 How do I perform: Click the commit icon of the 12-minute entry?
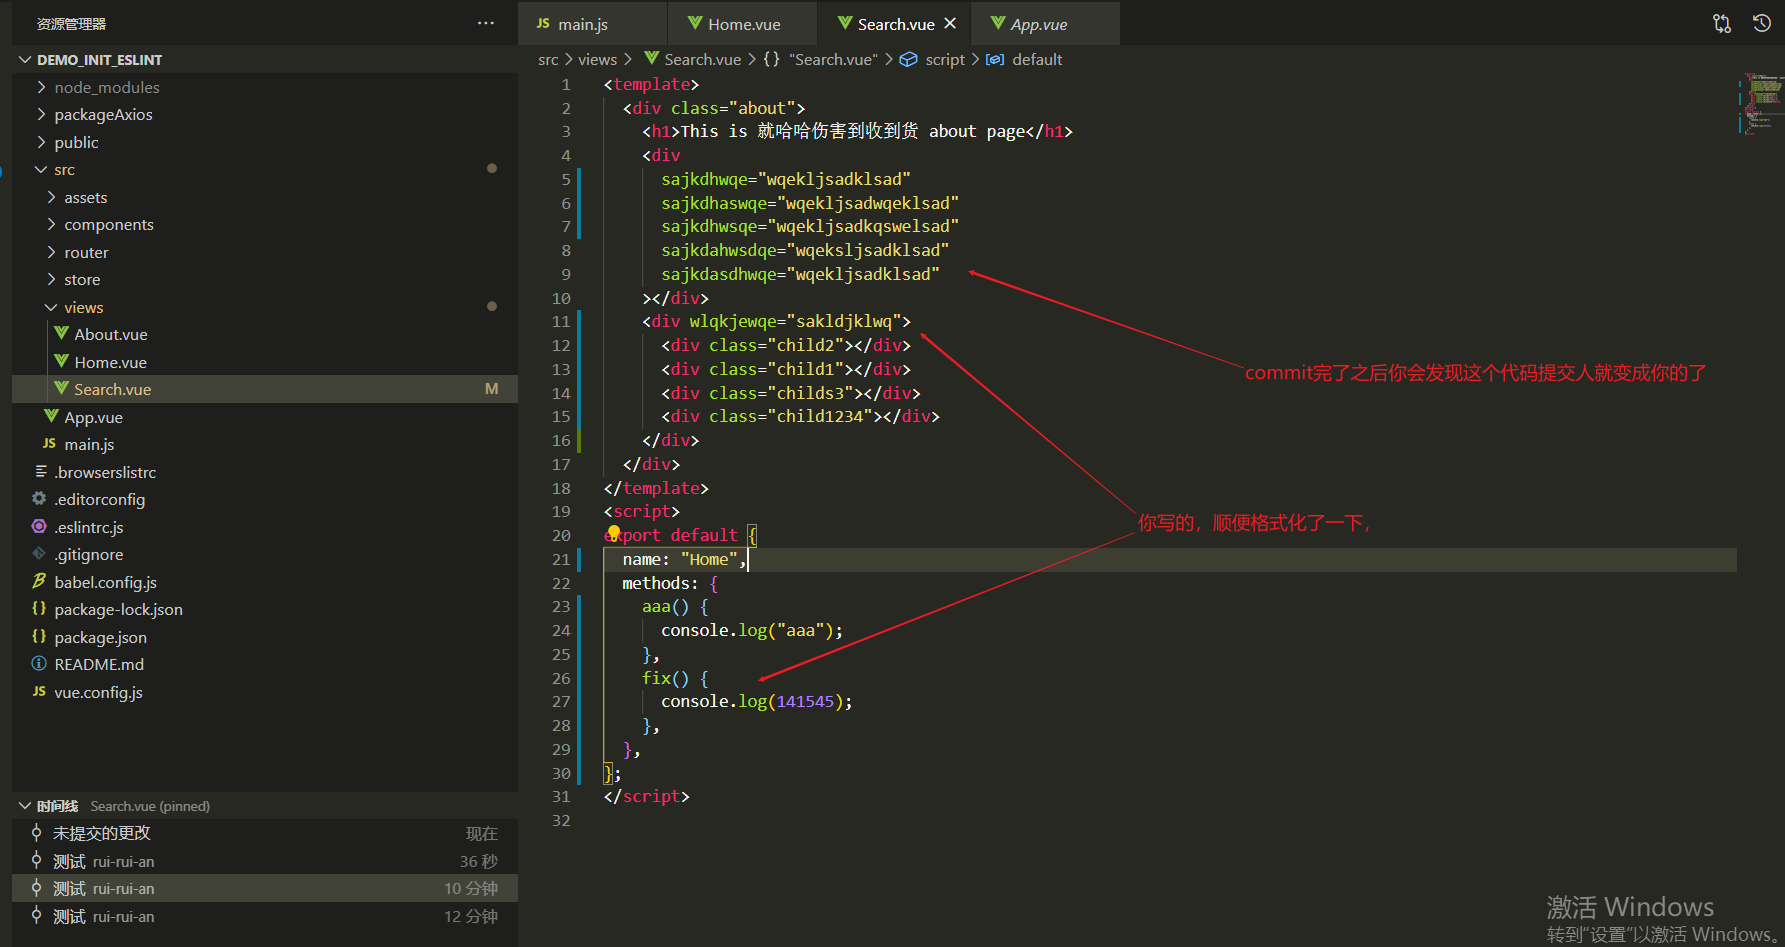[x=36, y=915]
